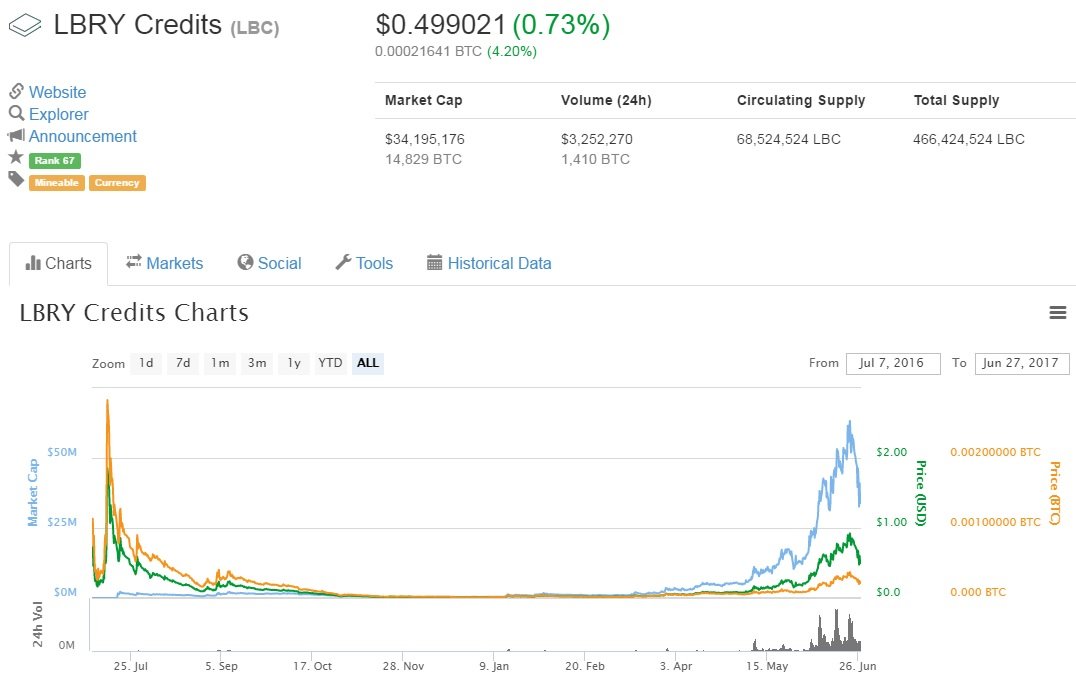
Task: Click the $1.00 price axis tick
Action: [891, 522]
